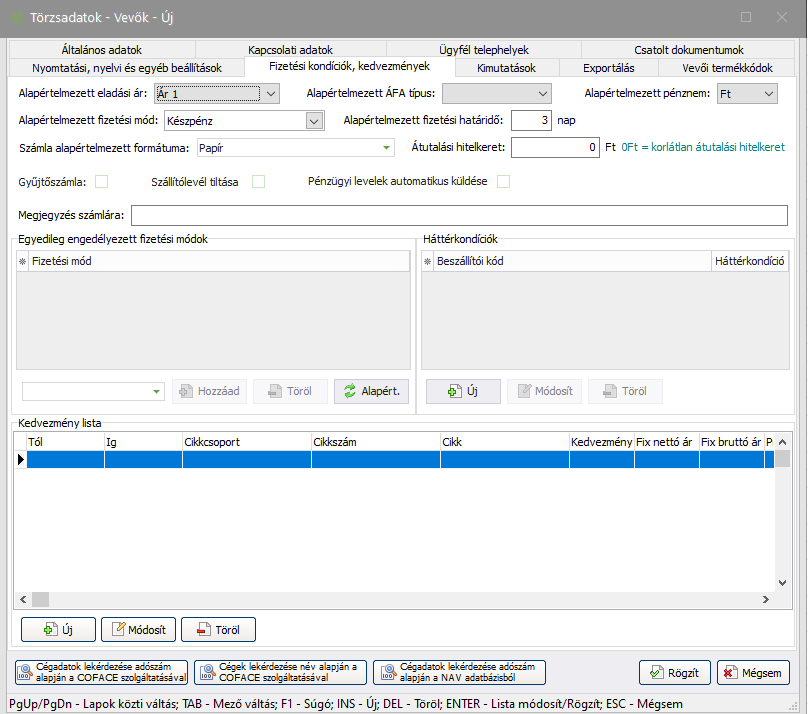Click the Rögzít save button

[x=674, y=672]
